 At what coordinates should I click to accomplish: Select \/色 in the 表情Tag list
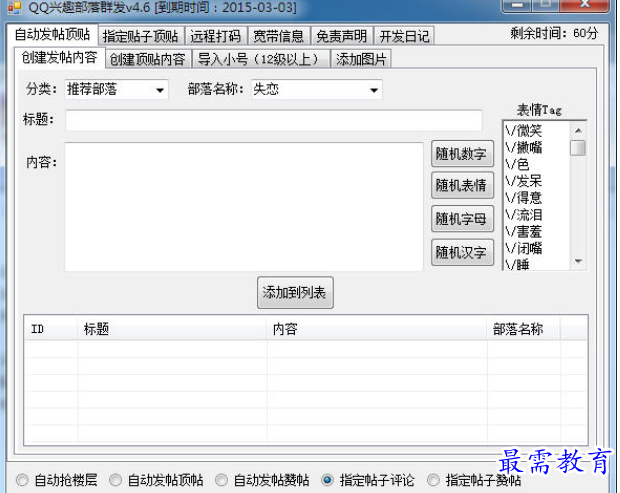(x=517, y=164)
